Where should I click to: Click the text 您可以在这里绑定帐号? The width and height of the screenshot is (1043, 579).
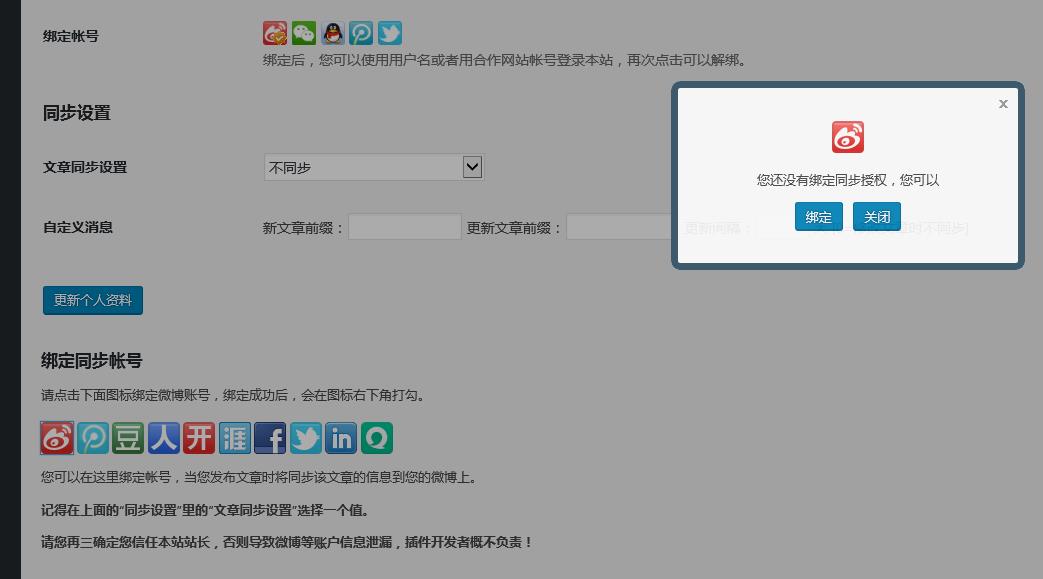(x=106, y=477)
